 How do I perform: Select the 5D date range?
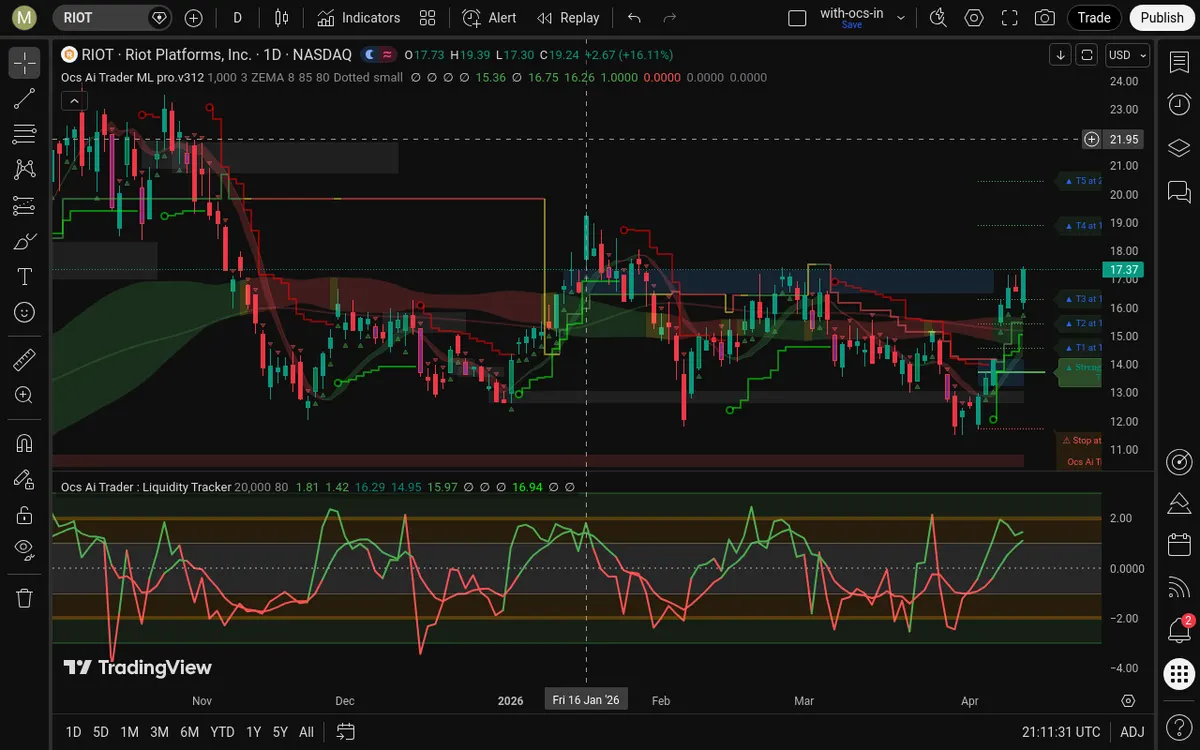tap(101, 731)
